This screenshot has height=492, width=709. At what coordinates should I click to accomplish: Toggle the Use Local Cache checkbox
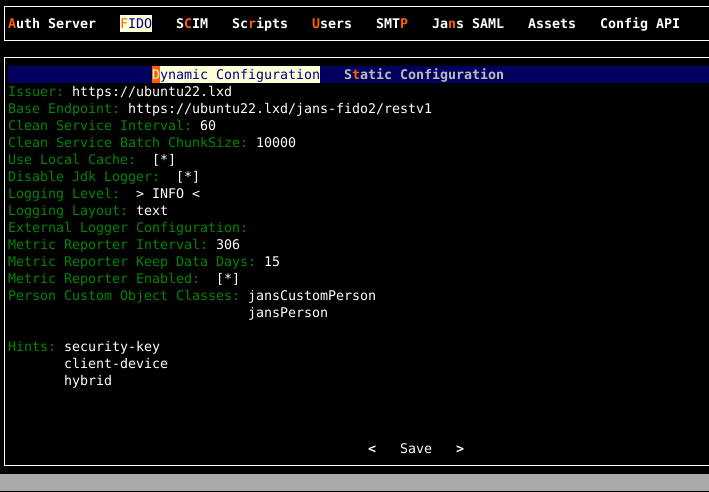coord(164,160)
